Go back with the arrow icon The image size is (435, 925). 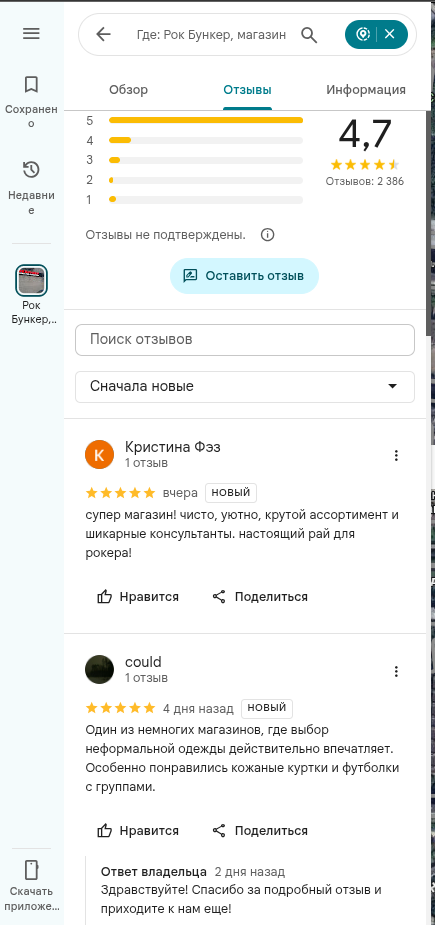coord(103,34)
